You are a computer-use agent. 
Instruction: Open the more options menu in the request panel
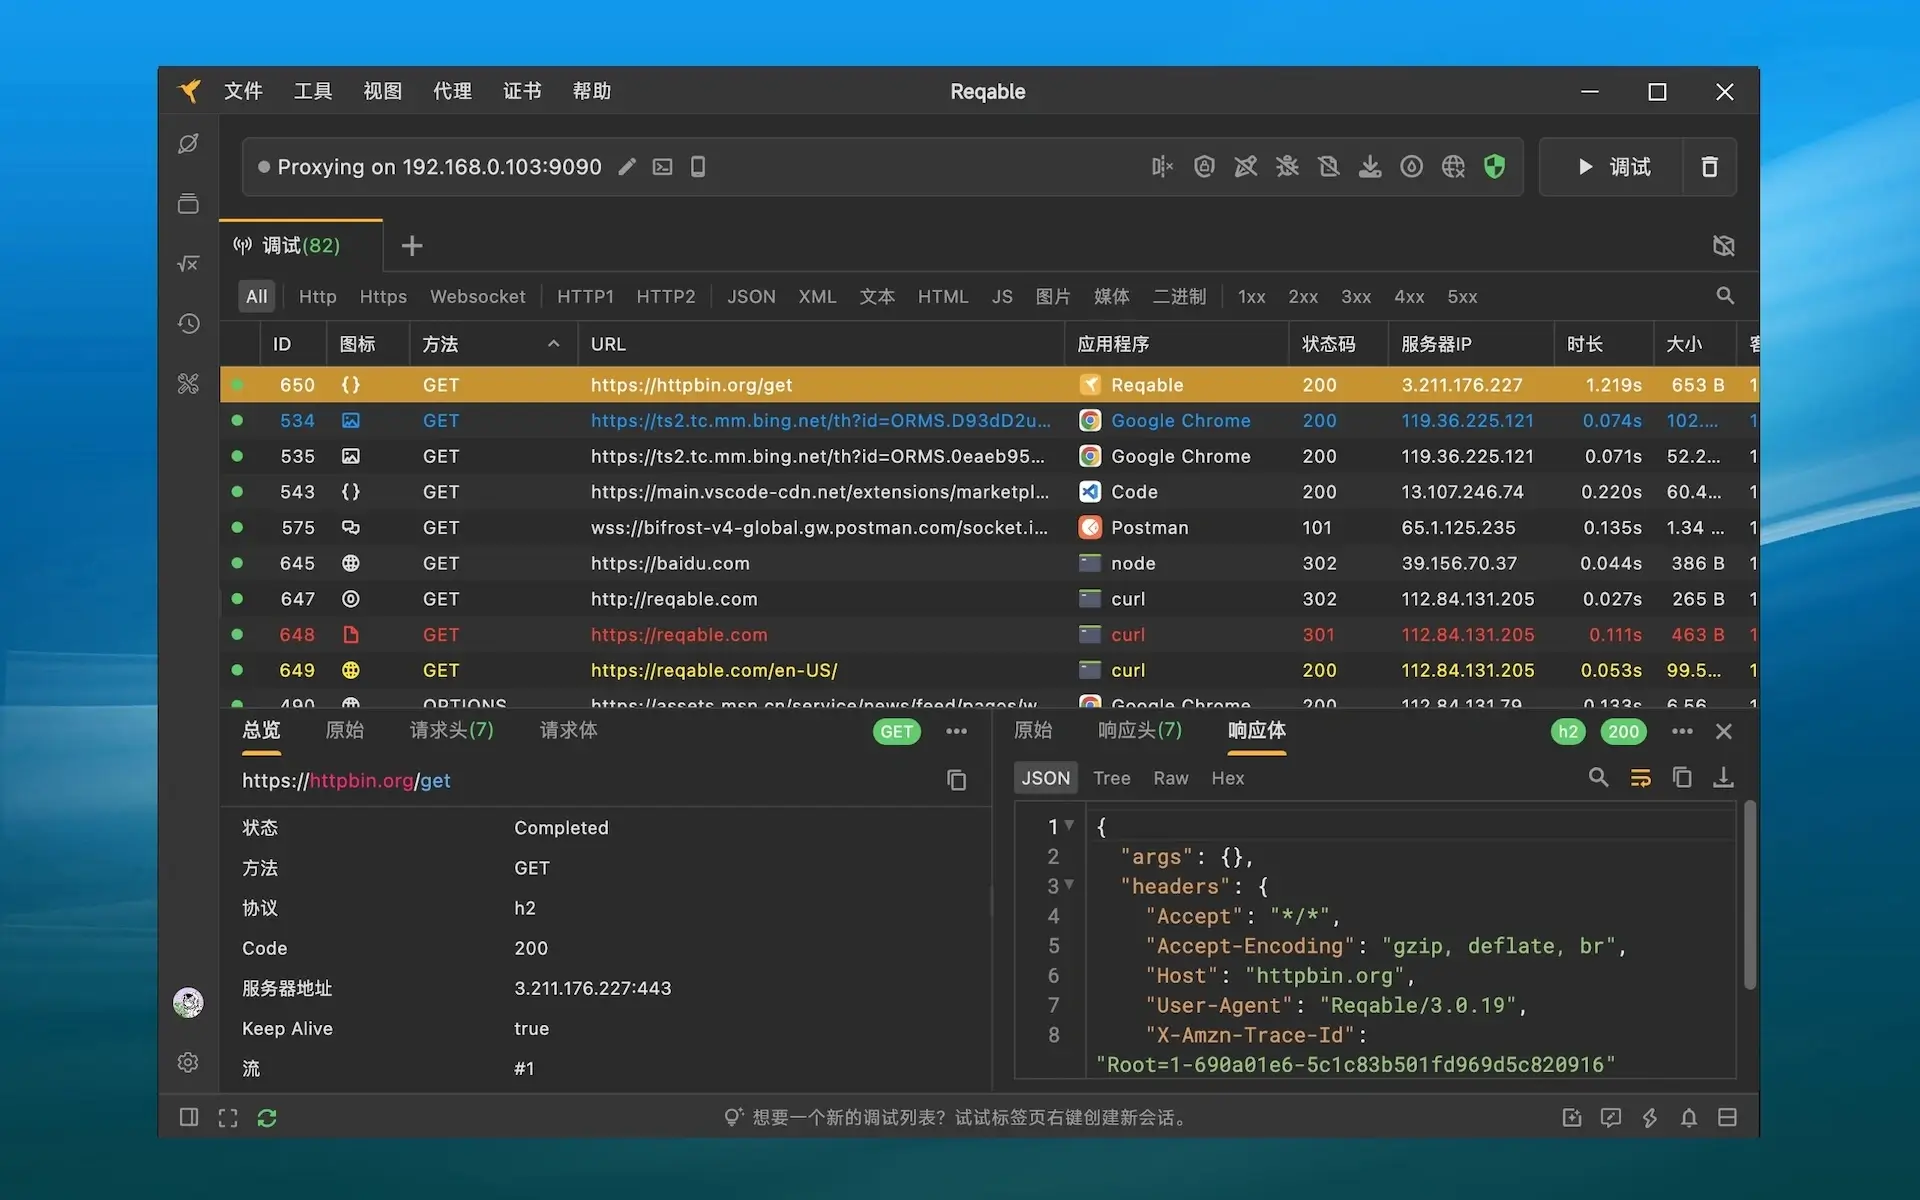click(957, 731)
